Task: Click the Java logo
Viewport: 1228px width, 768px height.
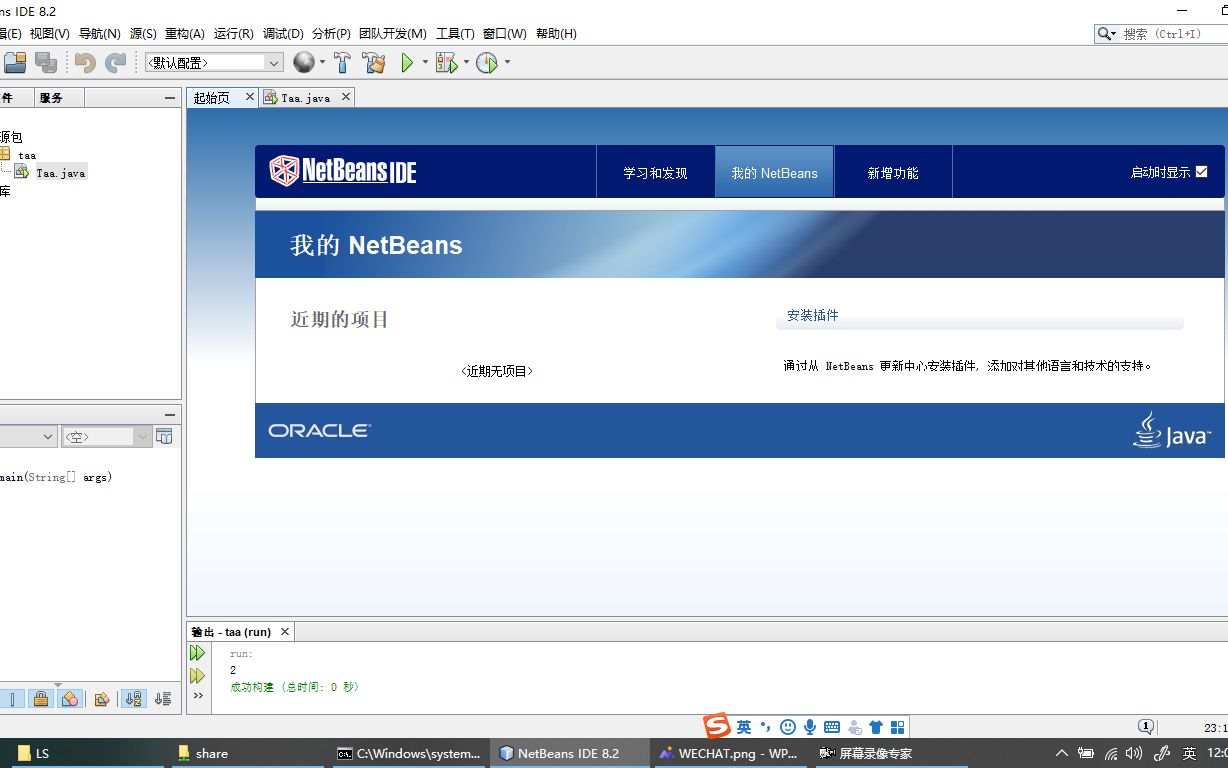Action: tap(1172, 430)
